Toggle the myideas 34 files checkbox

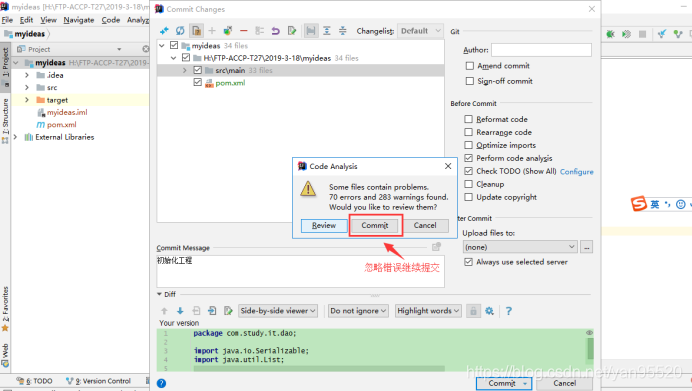coord(174,45)
